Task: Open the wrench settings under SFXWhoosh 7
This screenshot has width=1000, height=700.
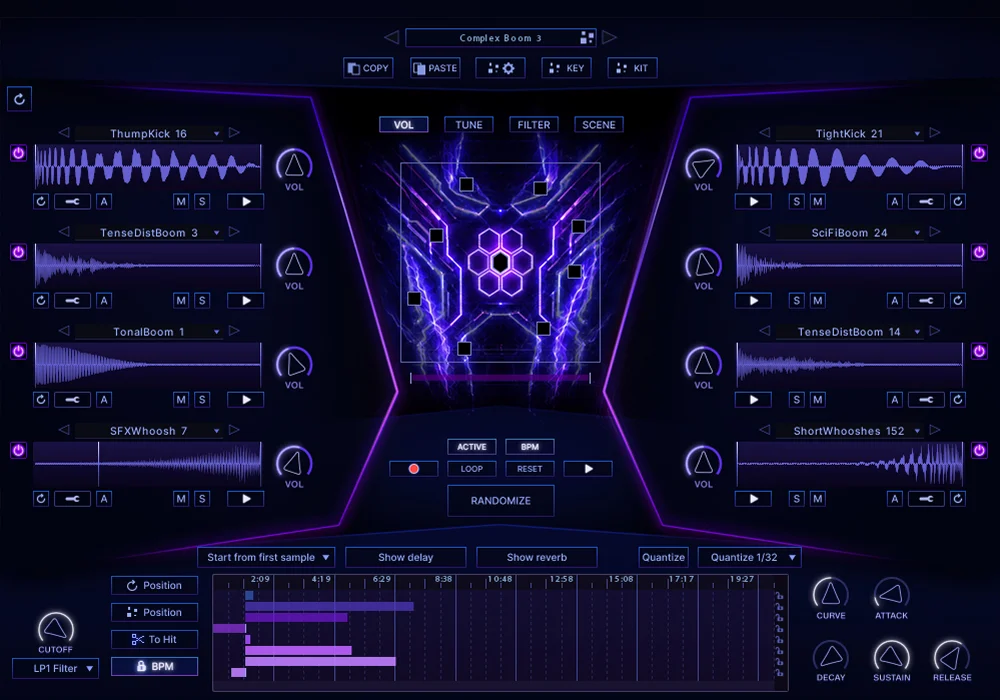Action: tap(72, 499)
